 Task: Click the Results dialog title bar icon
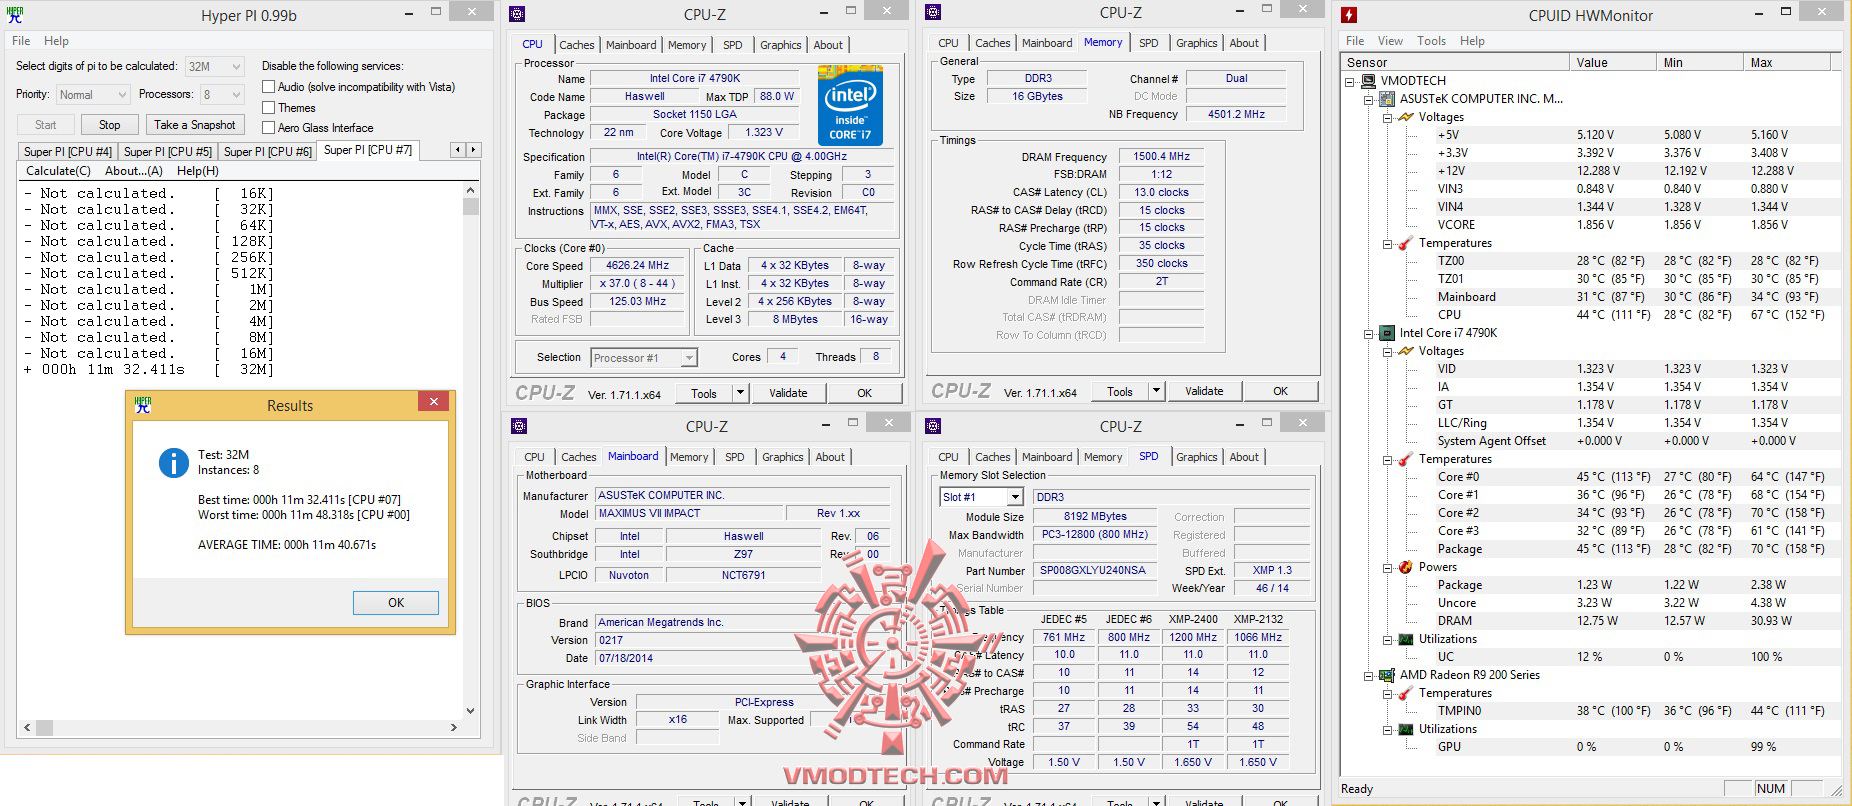pyautogui.click(x=143, y=405)
